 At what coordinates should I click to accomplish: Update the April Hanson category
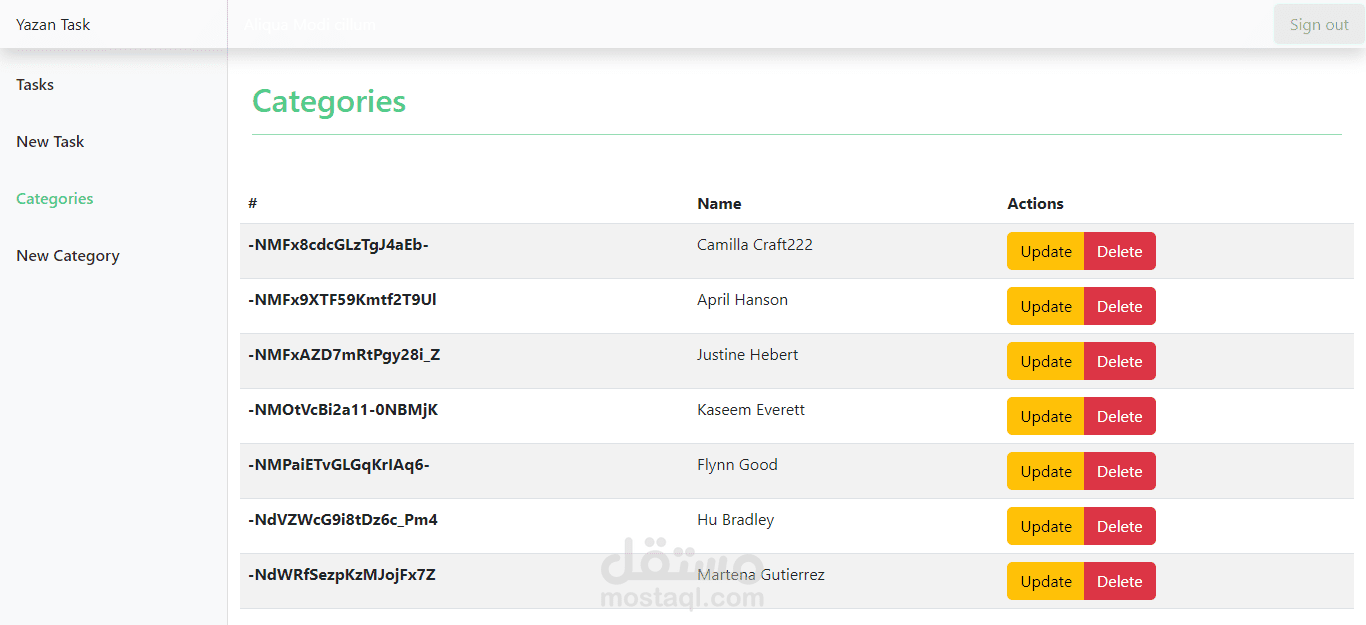pyautogui.click(x=1045, y=307)
